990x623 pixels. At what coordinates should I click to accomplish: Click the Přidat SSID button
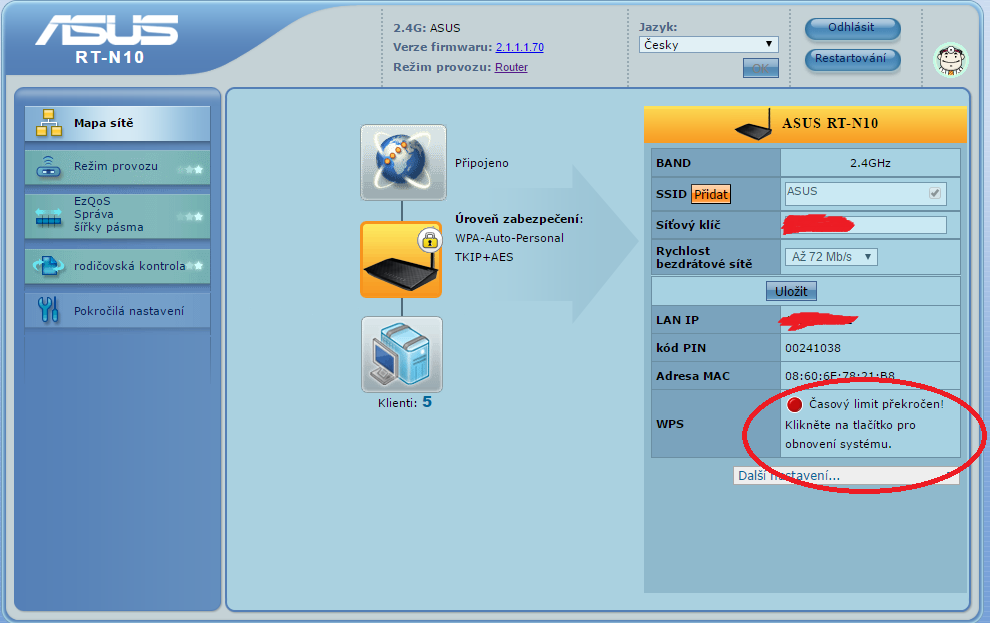711,194
